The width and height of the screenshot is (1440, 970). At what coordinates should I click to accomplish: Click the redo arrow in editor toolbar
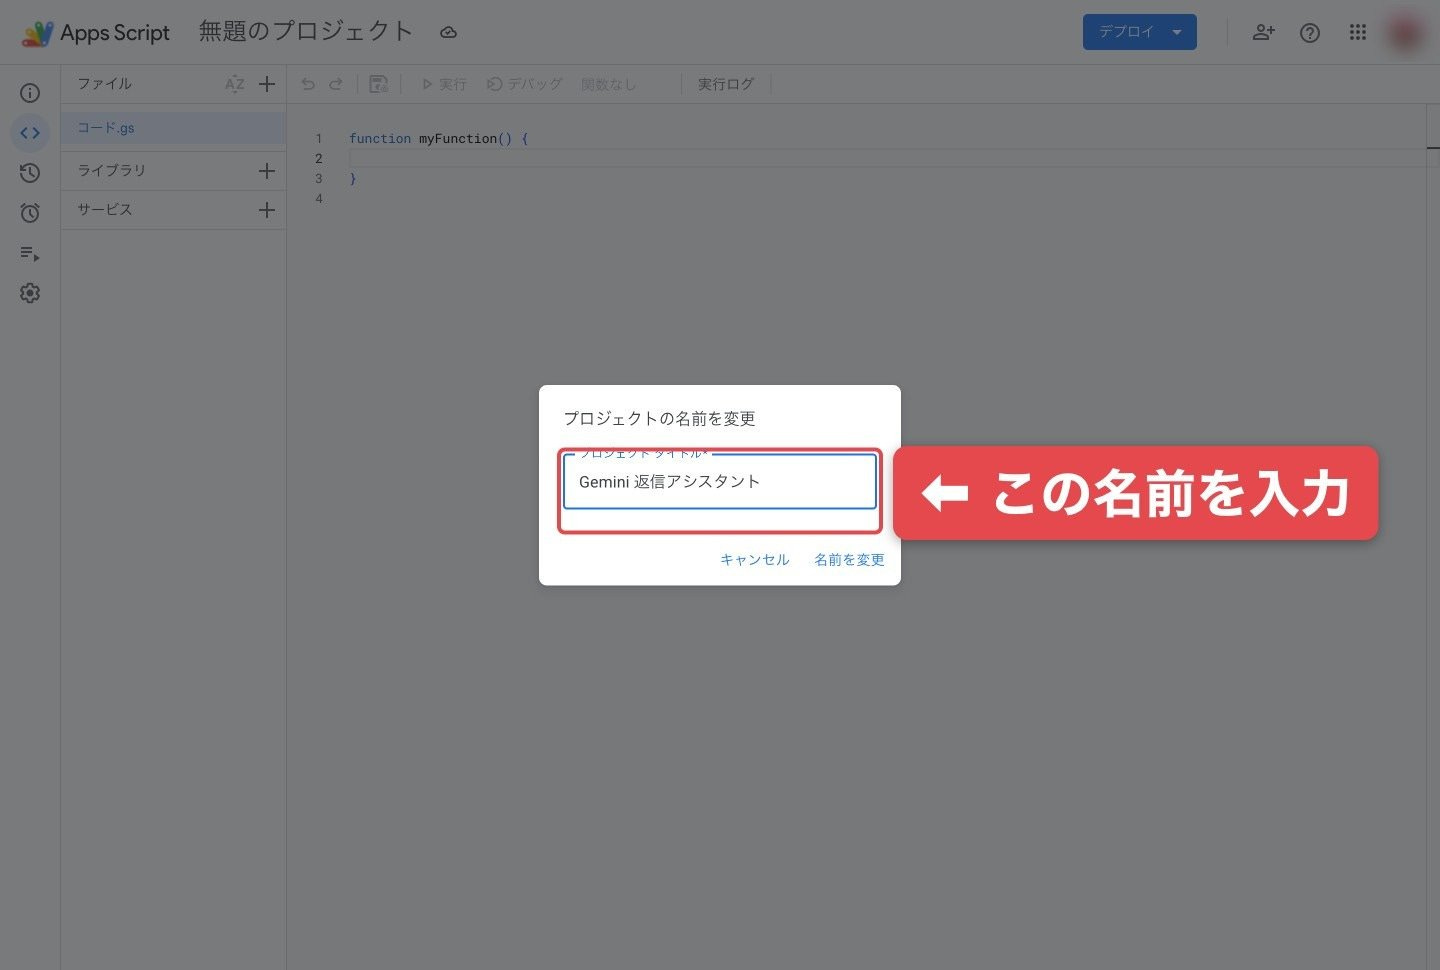[x=336, y=84]
